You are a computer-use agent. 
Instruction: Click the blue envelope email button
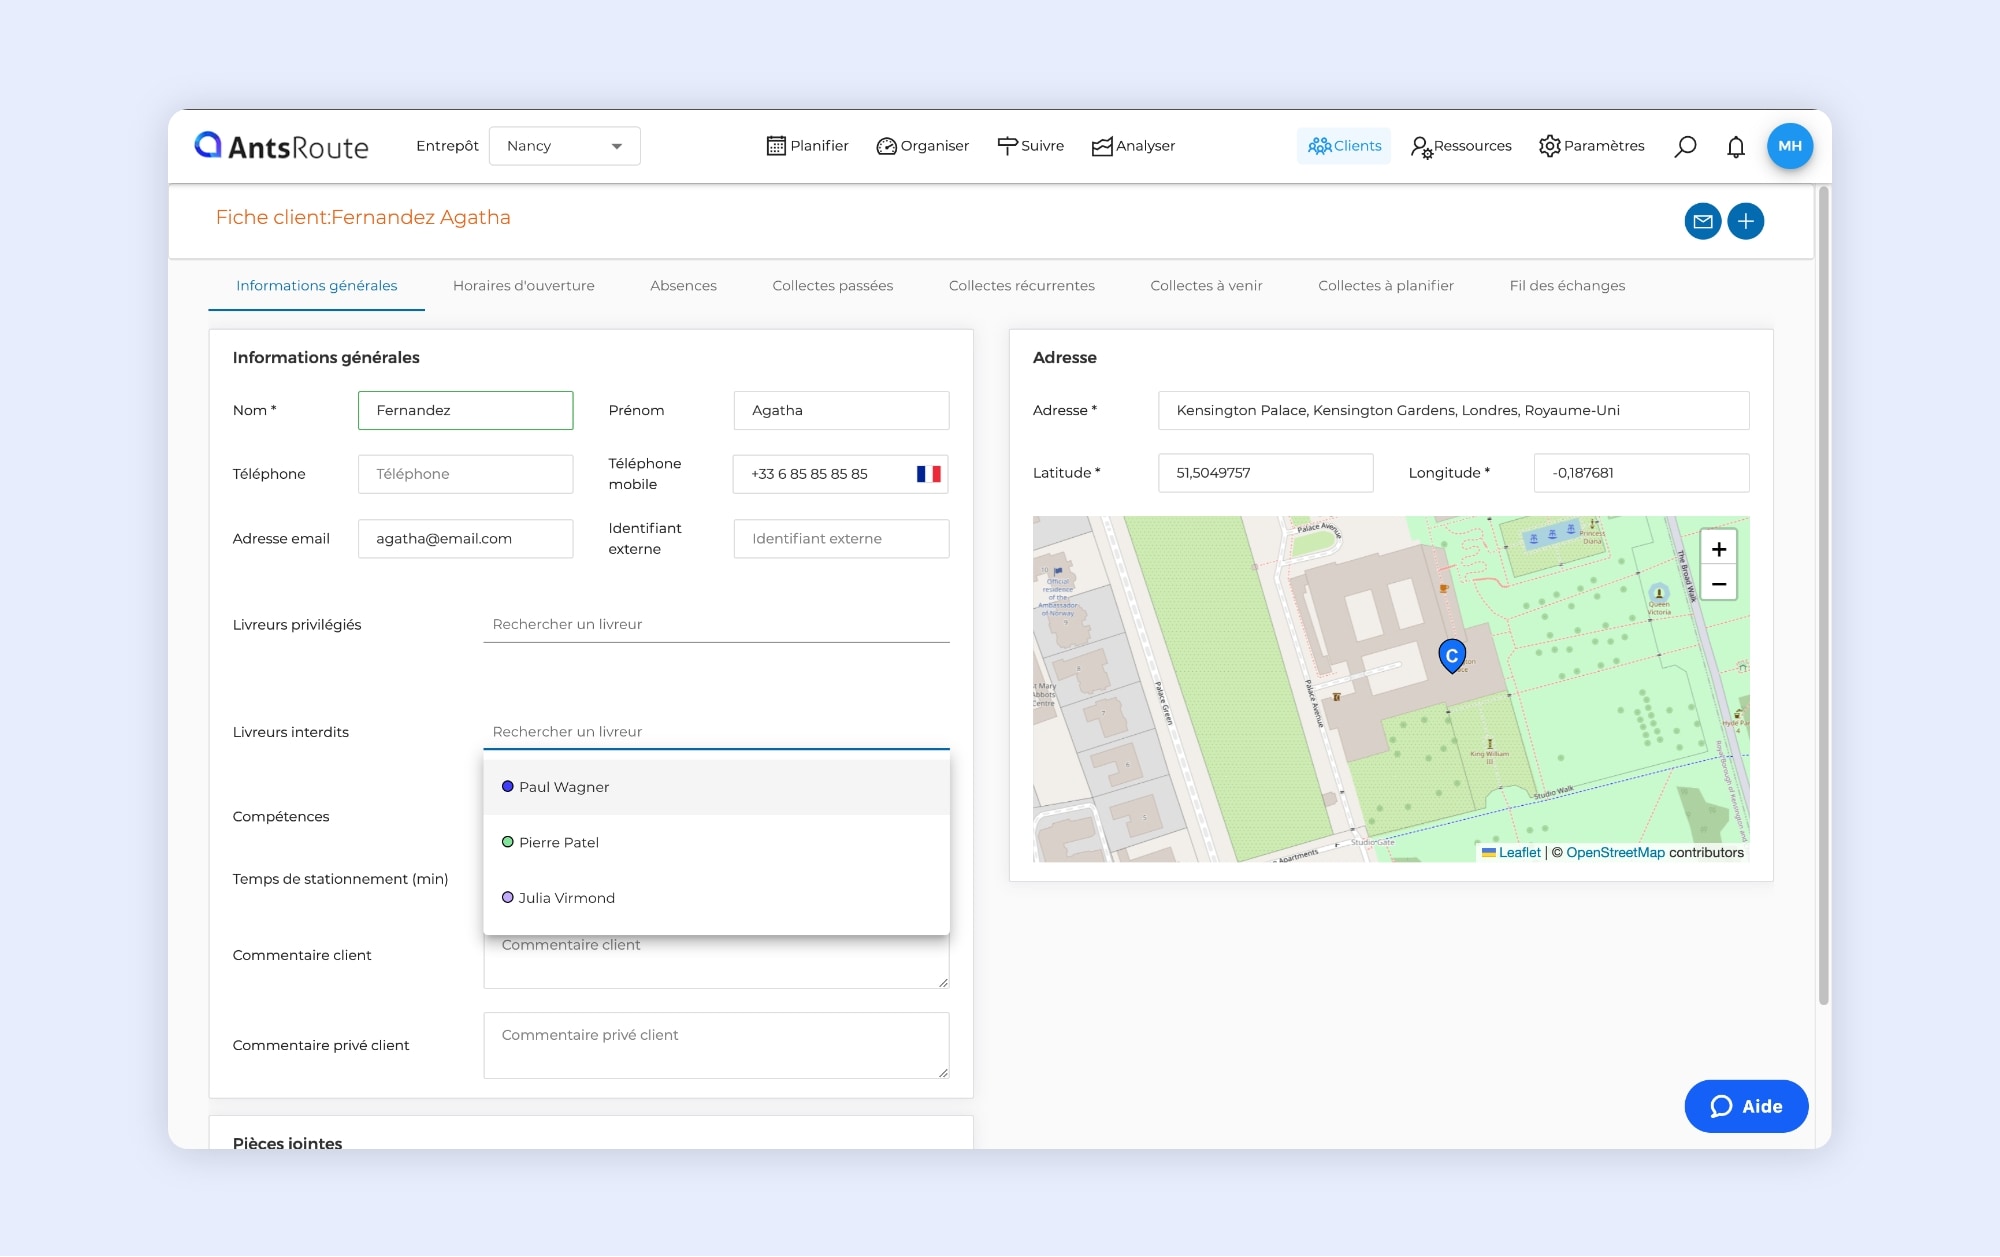click(x=1702, y=221)
